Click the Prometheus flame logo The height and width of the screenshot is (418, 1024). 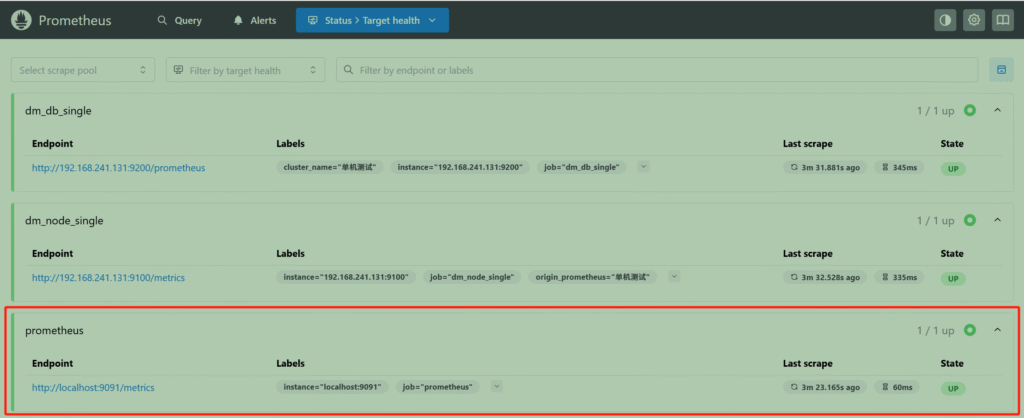[x=22, y=20]
